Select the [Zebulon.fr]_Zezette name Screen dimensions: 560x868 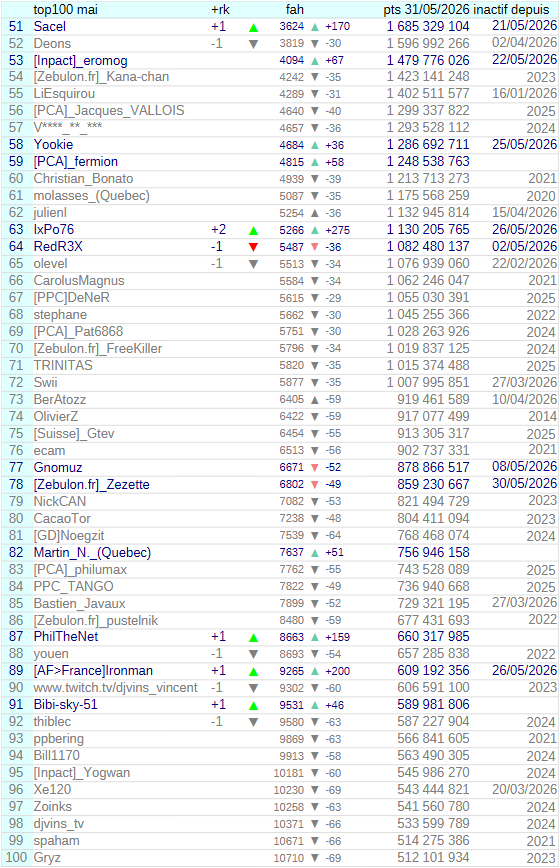91,485
